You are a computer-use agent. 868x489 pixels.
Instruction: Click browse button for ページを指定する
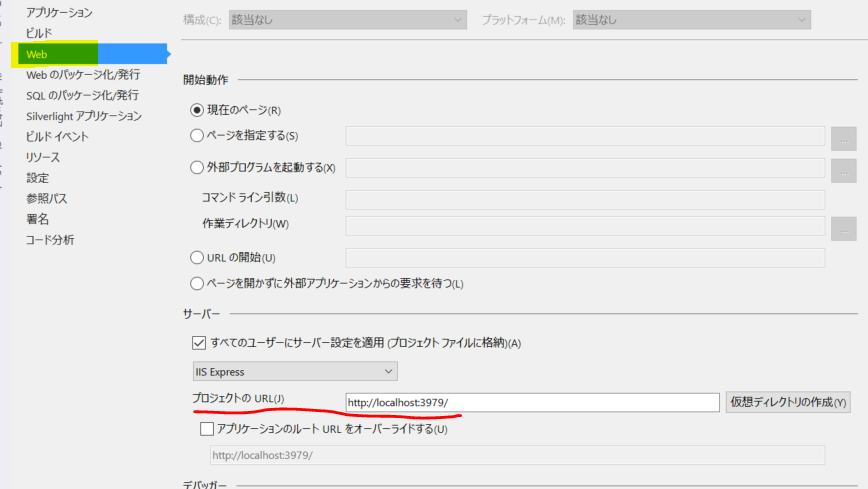pyautogui.click(x=844, y=138)
